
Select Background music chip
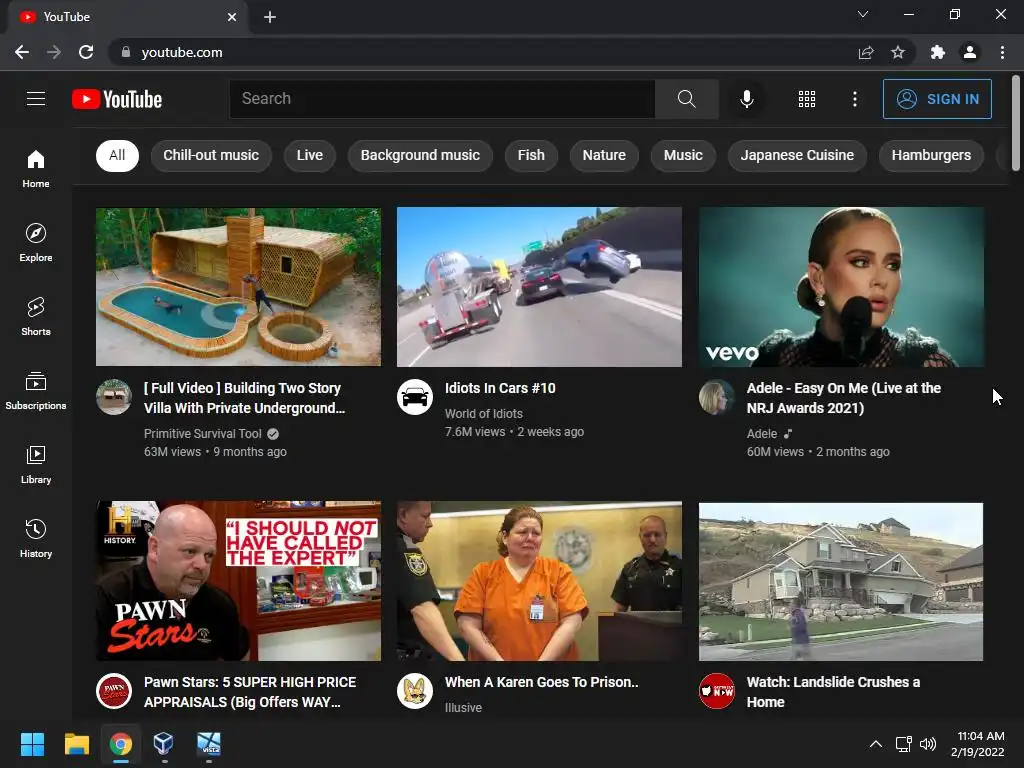click(420, 155)
